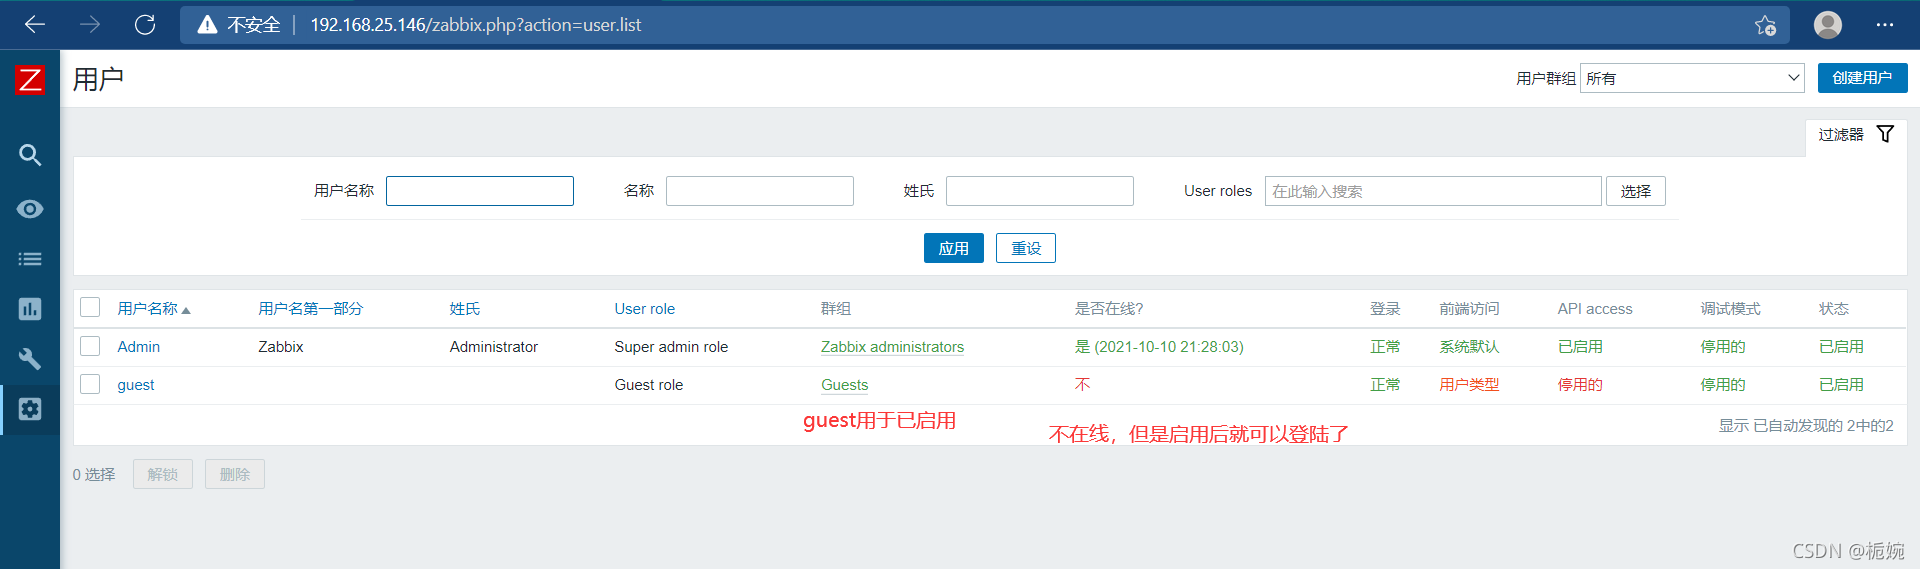Tick the guest row checkbox
The width and height of the screenshot is (1920, 569).
click(90, 384)
